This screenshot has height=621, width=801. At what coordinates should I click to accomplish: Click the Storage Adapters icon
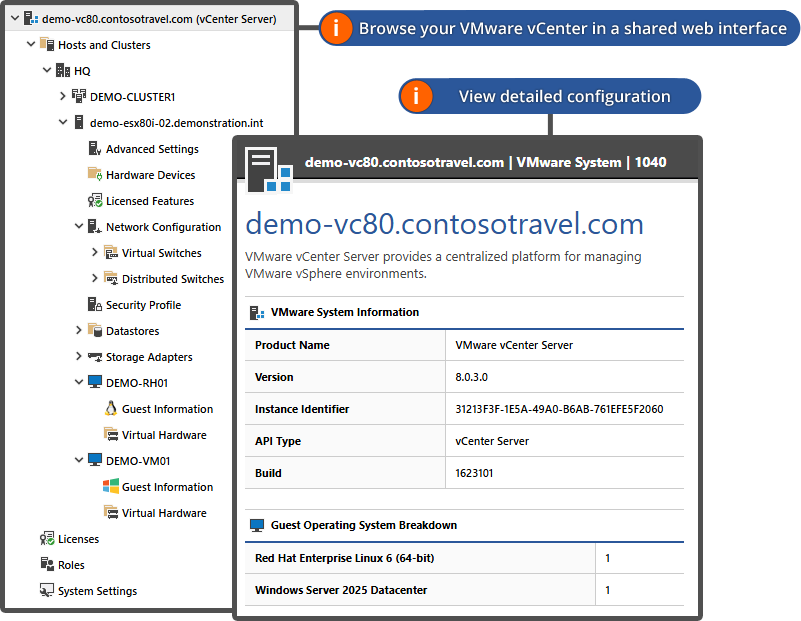(95, 356)
